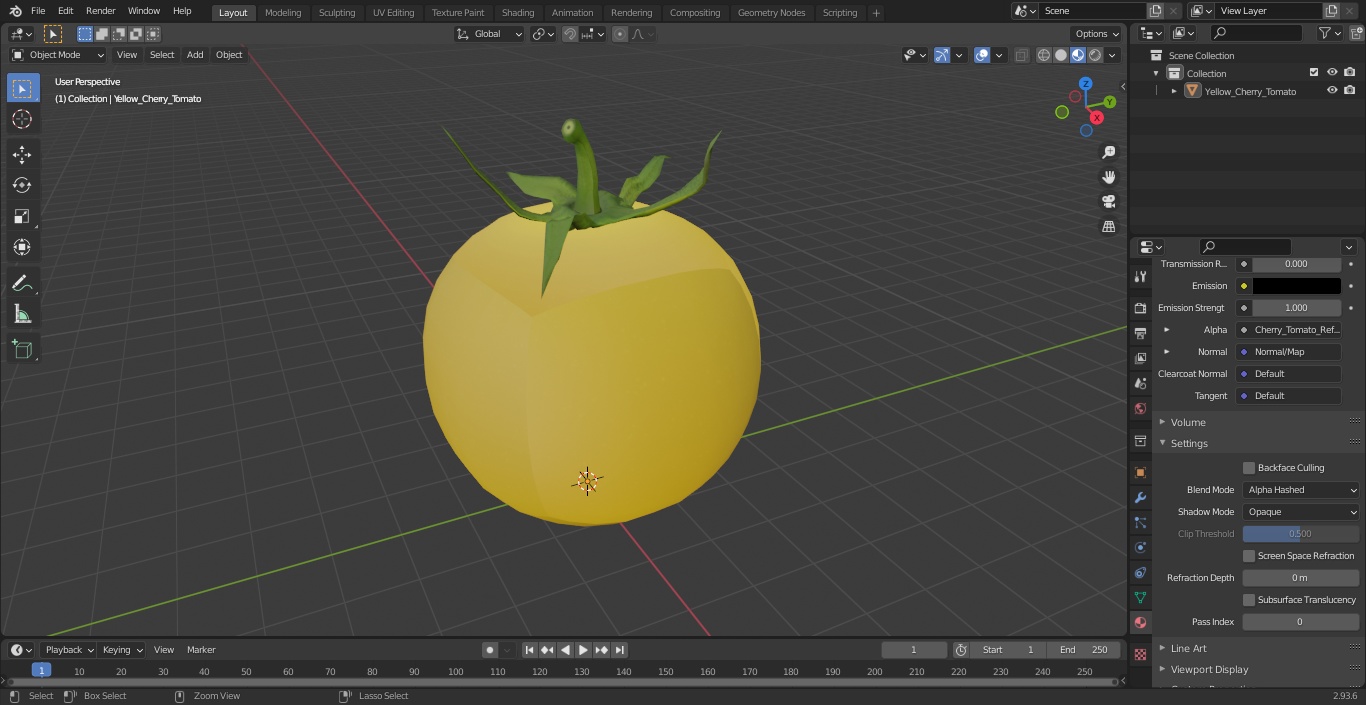Collapse the Settings panel
Viewport: 1366px width, 705px height.
coord(1188,444)
